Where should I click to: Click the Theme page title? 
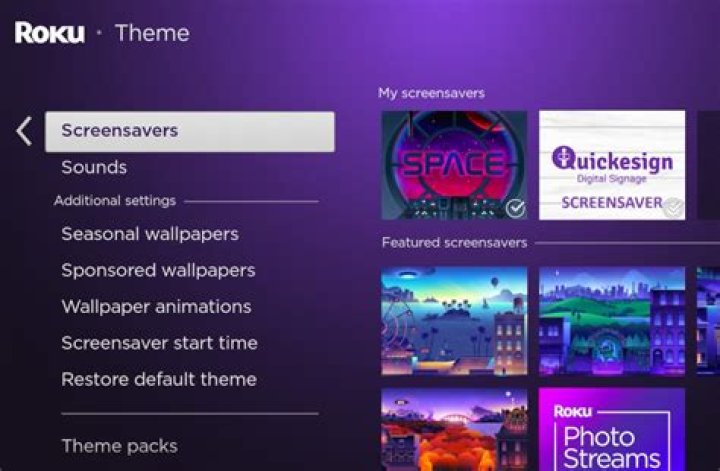tap(152, 32)
